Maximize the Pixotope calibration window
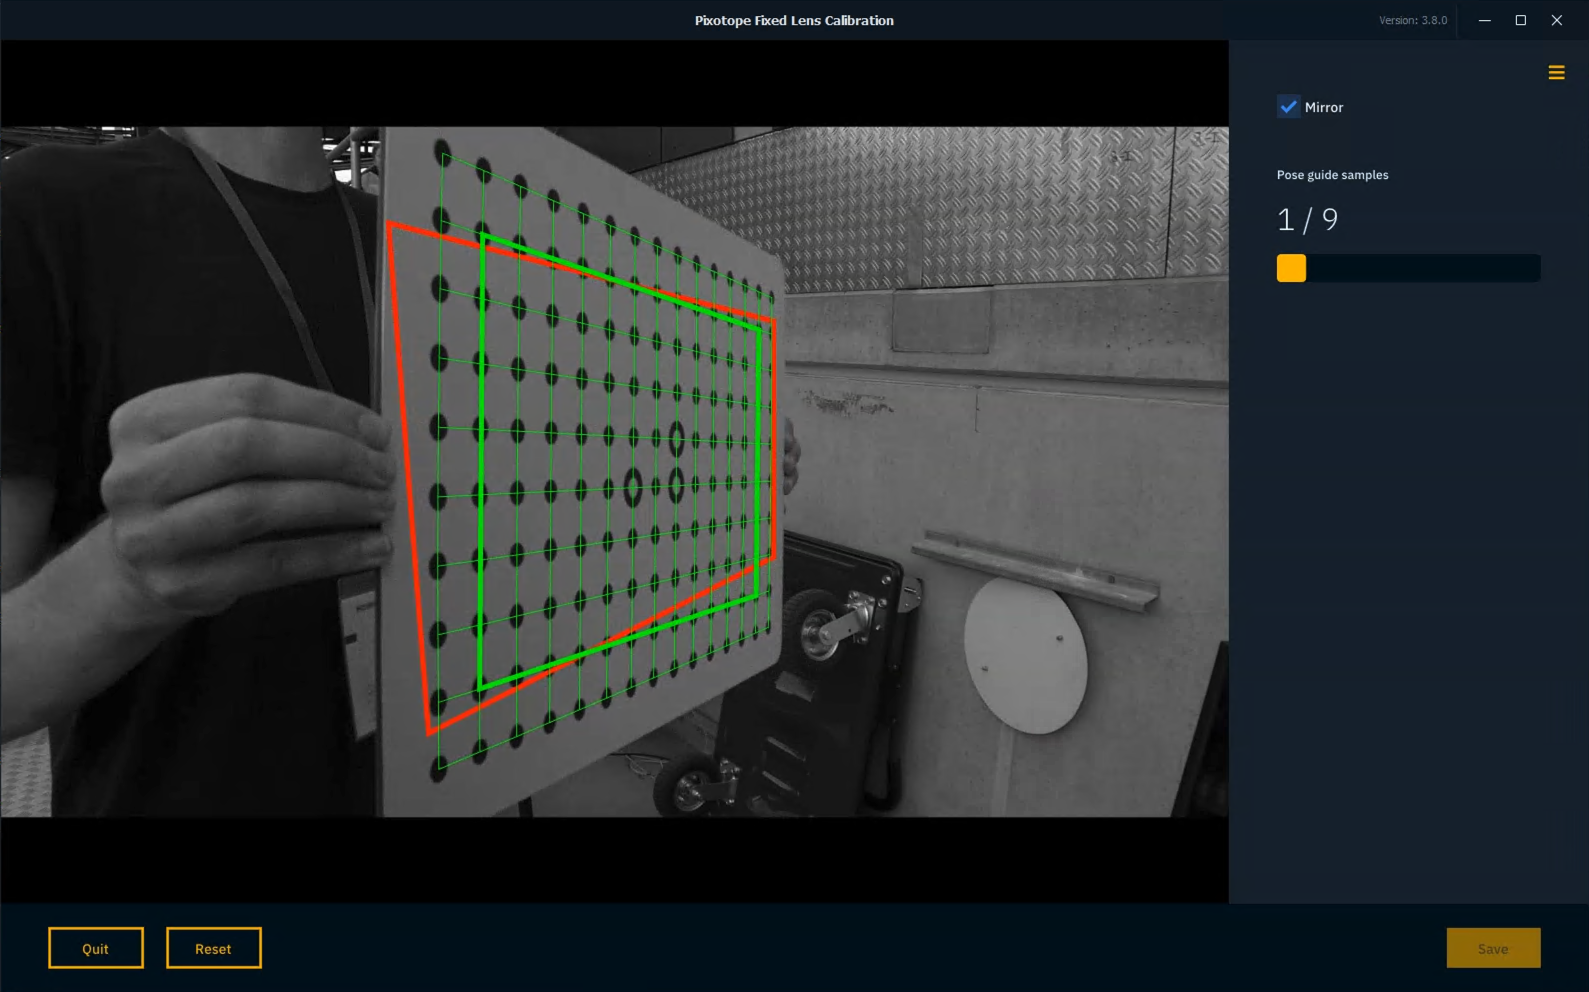1589x992 pixels. click(1521, 20)
